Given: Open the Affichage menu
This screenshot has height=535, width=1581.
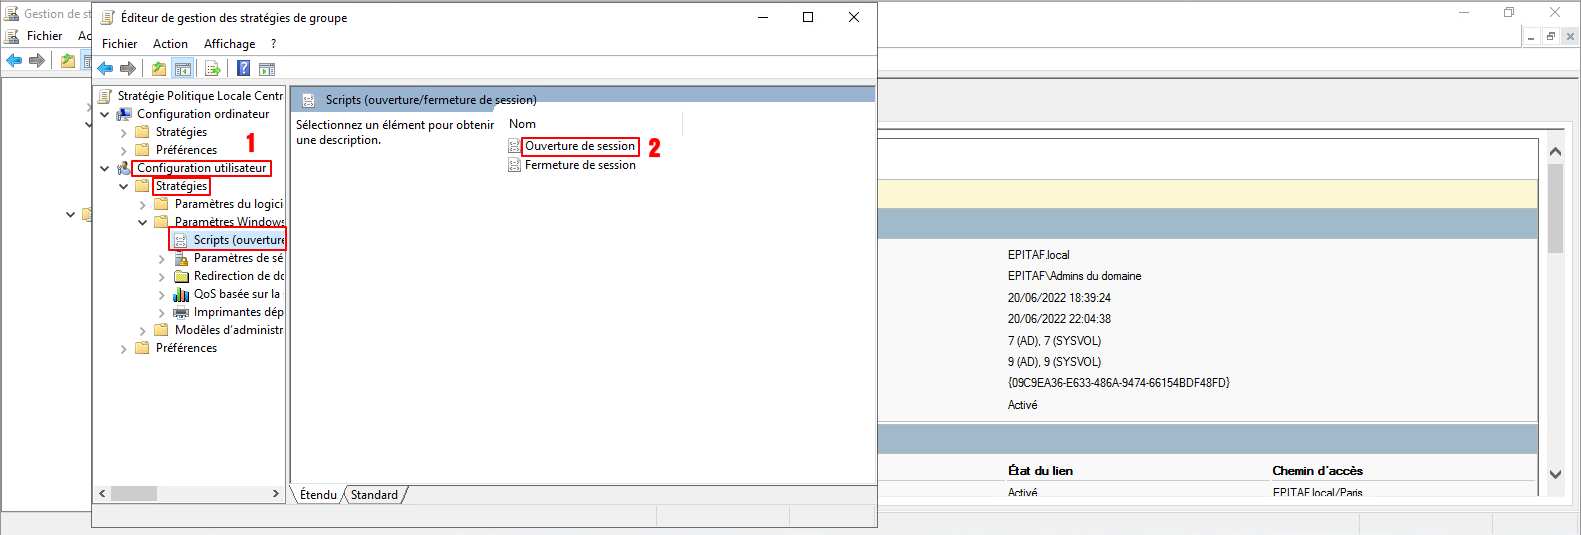Looking at the screenshot, I should point(229,44).
